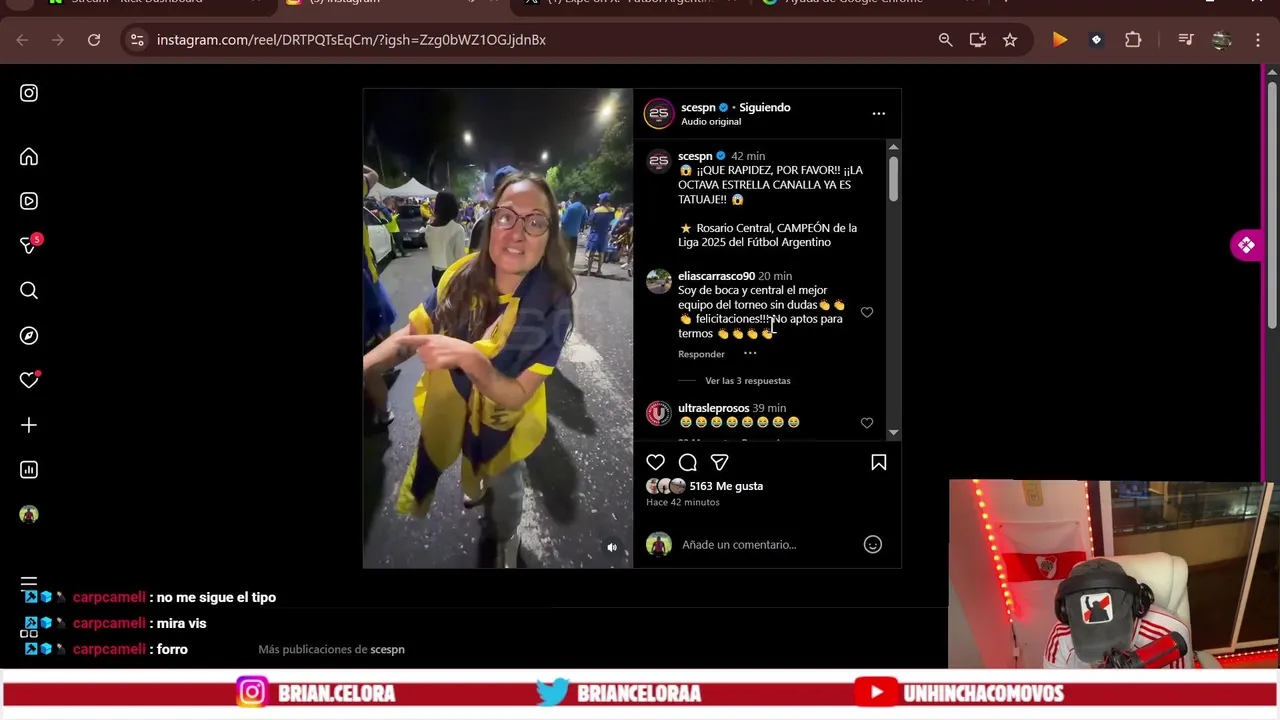Click the '42 min' caption timestamp
The width and height of the screenshot is (1280, 720).
pos(748,156)
